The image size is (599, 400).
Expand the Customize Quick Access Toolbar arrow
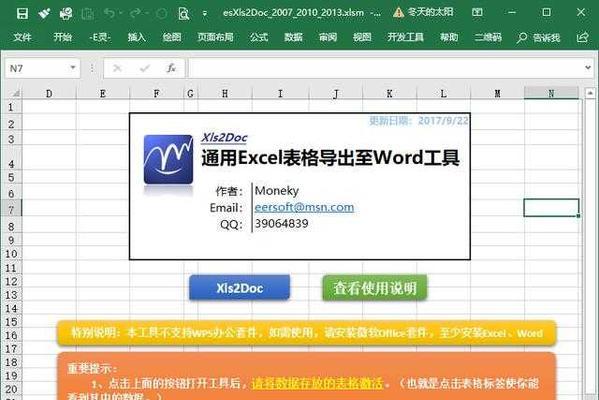[x=205, y=14]
